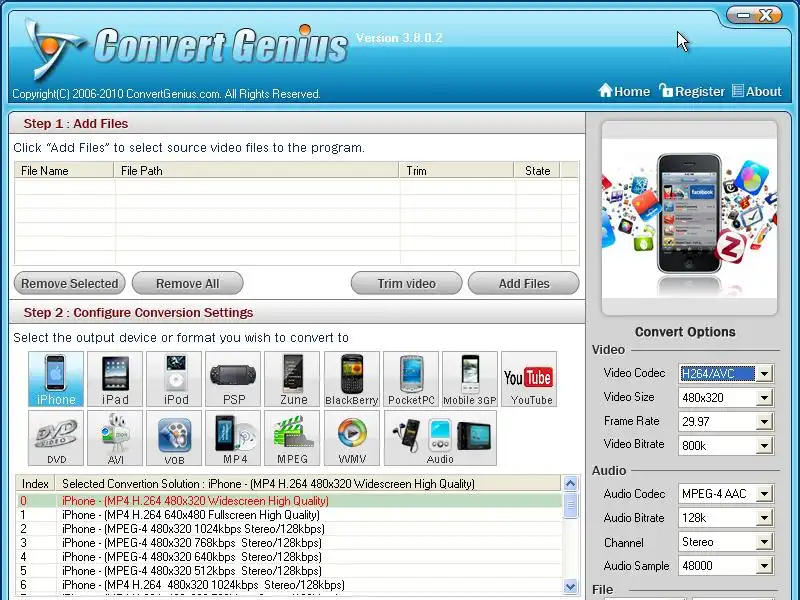Click the Add Files button
The height and width of the screenshot is (600, 800).
[523, 283]
